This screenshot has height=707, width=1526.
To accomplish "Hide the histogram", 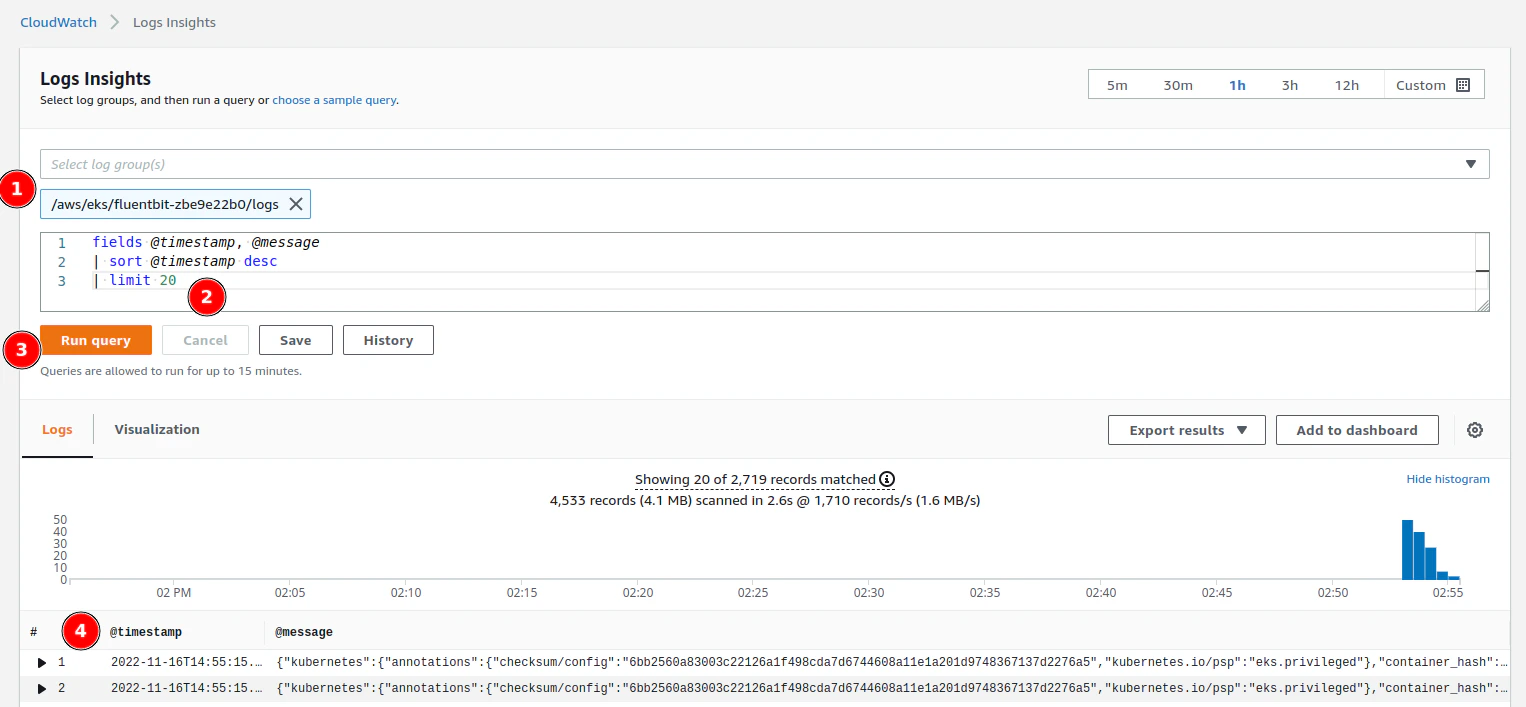I will pos(1448,479).
